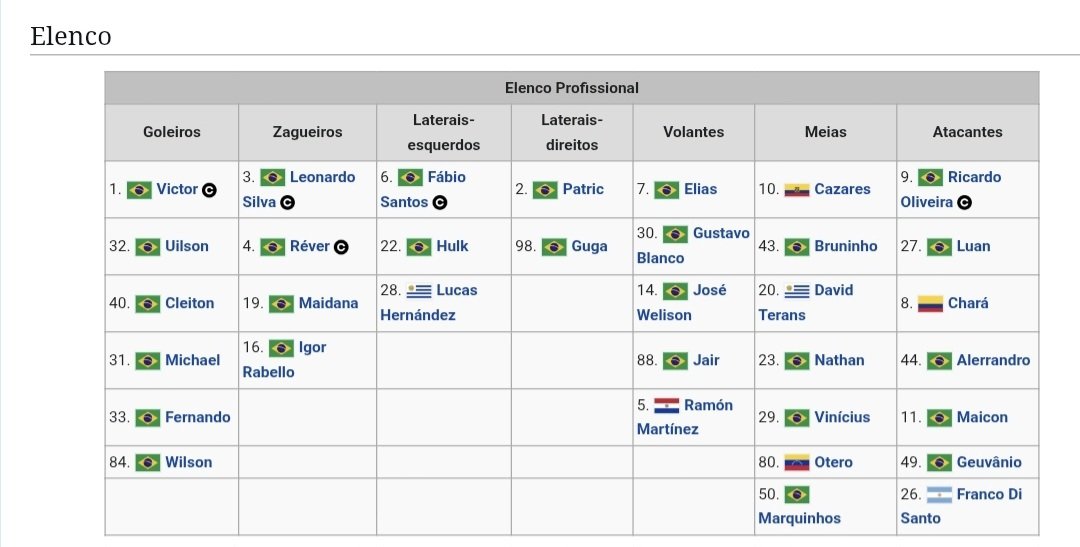Click the Brazil flag beside Hulk
Viewport: 1080px width, 547px height.
419,247
